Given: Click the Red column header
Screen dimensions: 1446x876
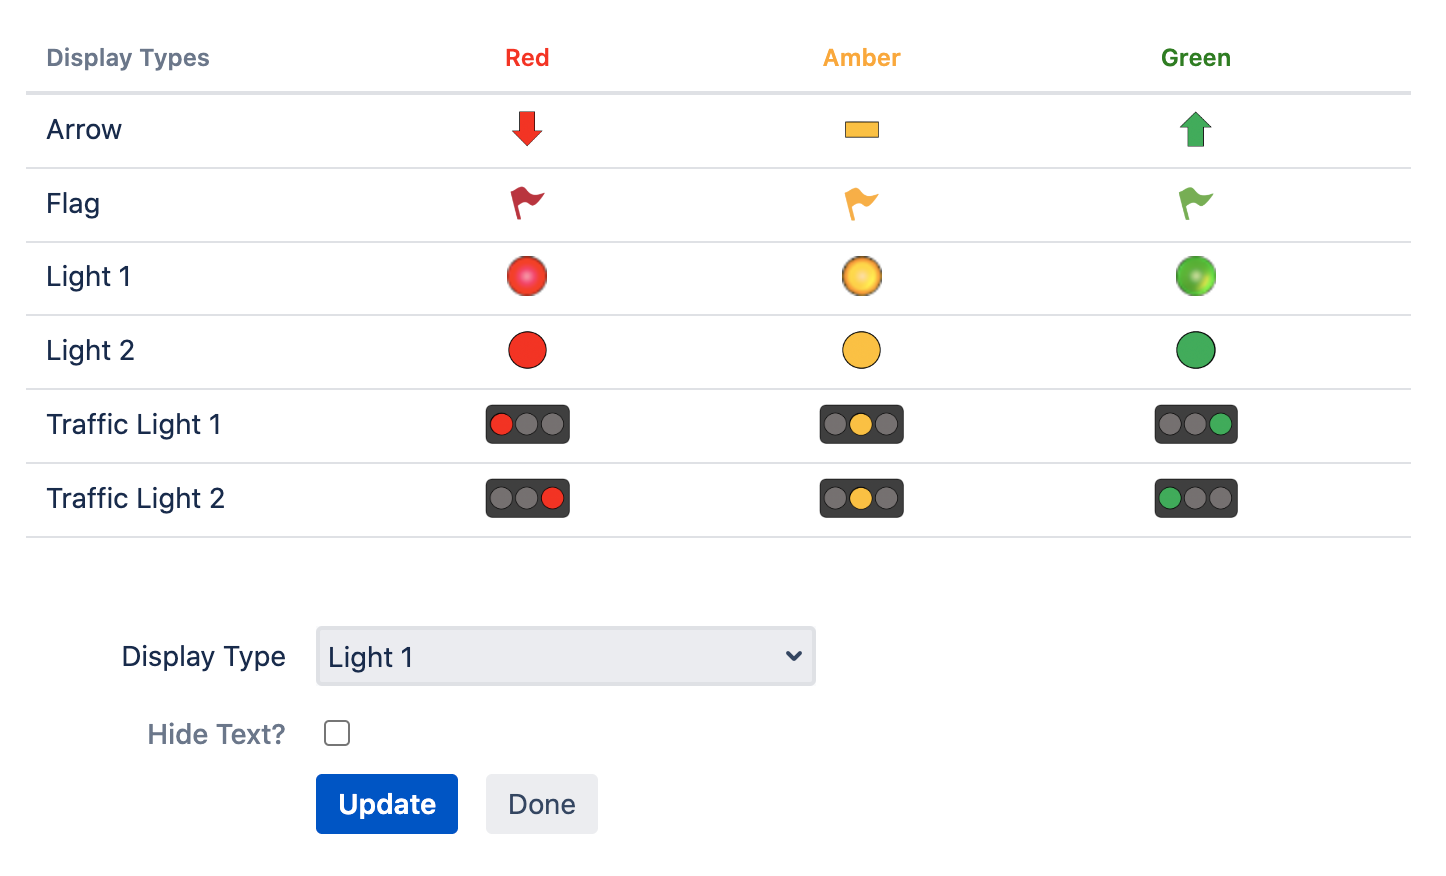Looking at the screenshot, I should [x=527, y=58].
